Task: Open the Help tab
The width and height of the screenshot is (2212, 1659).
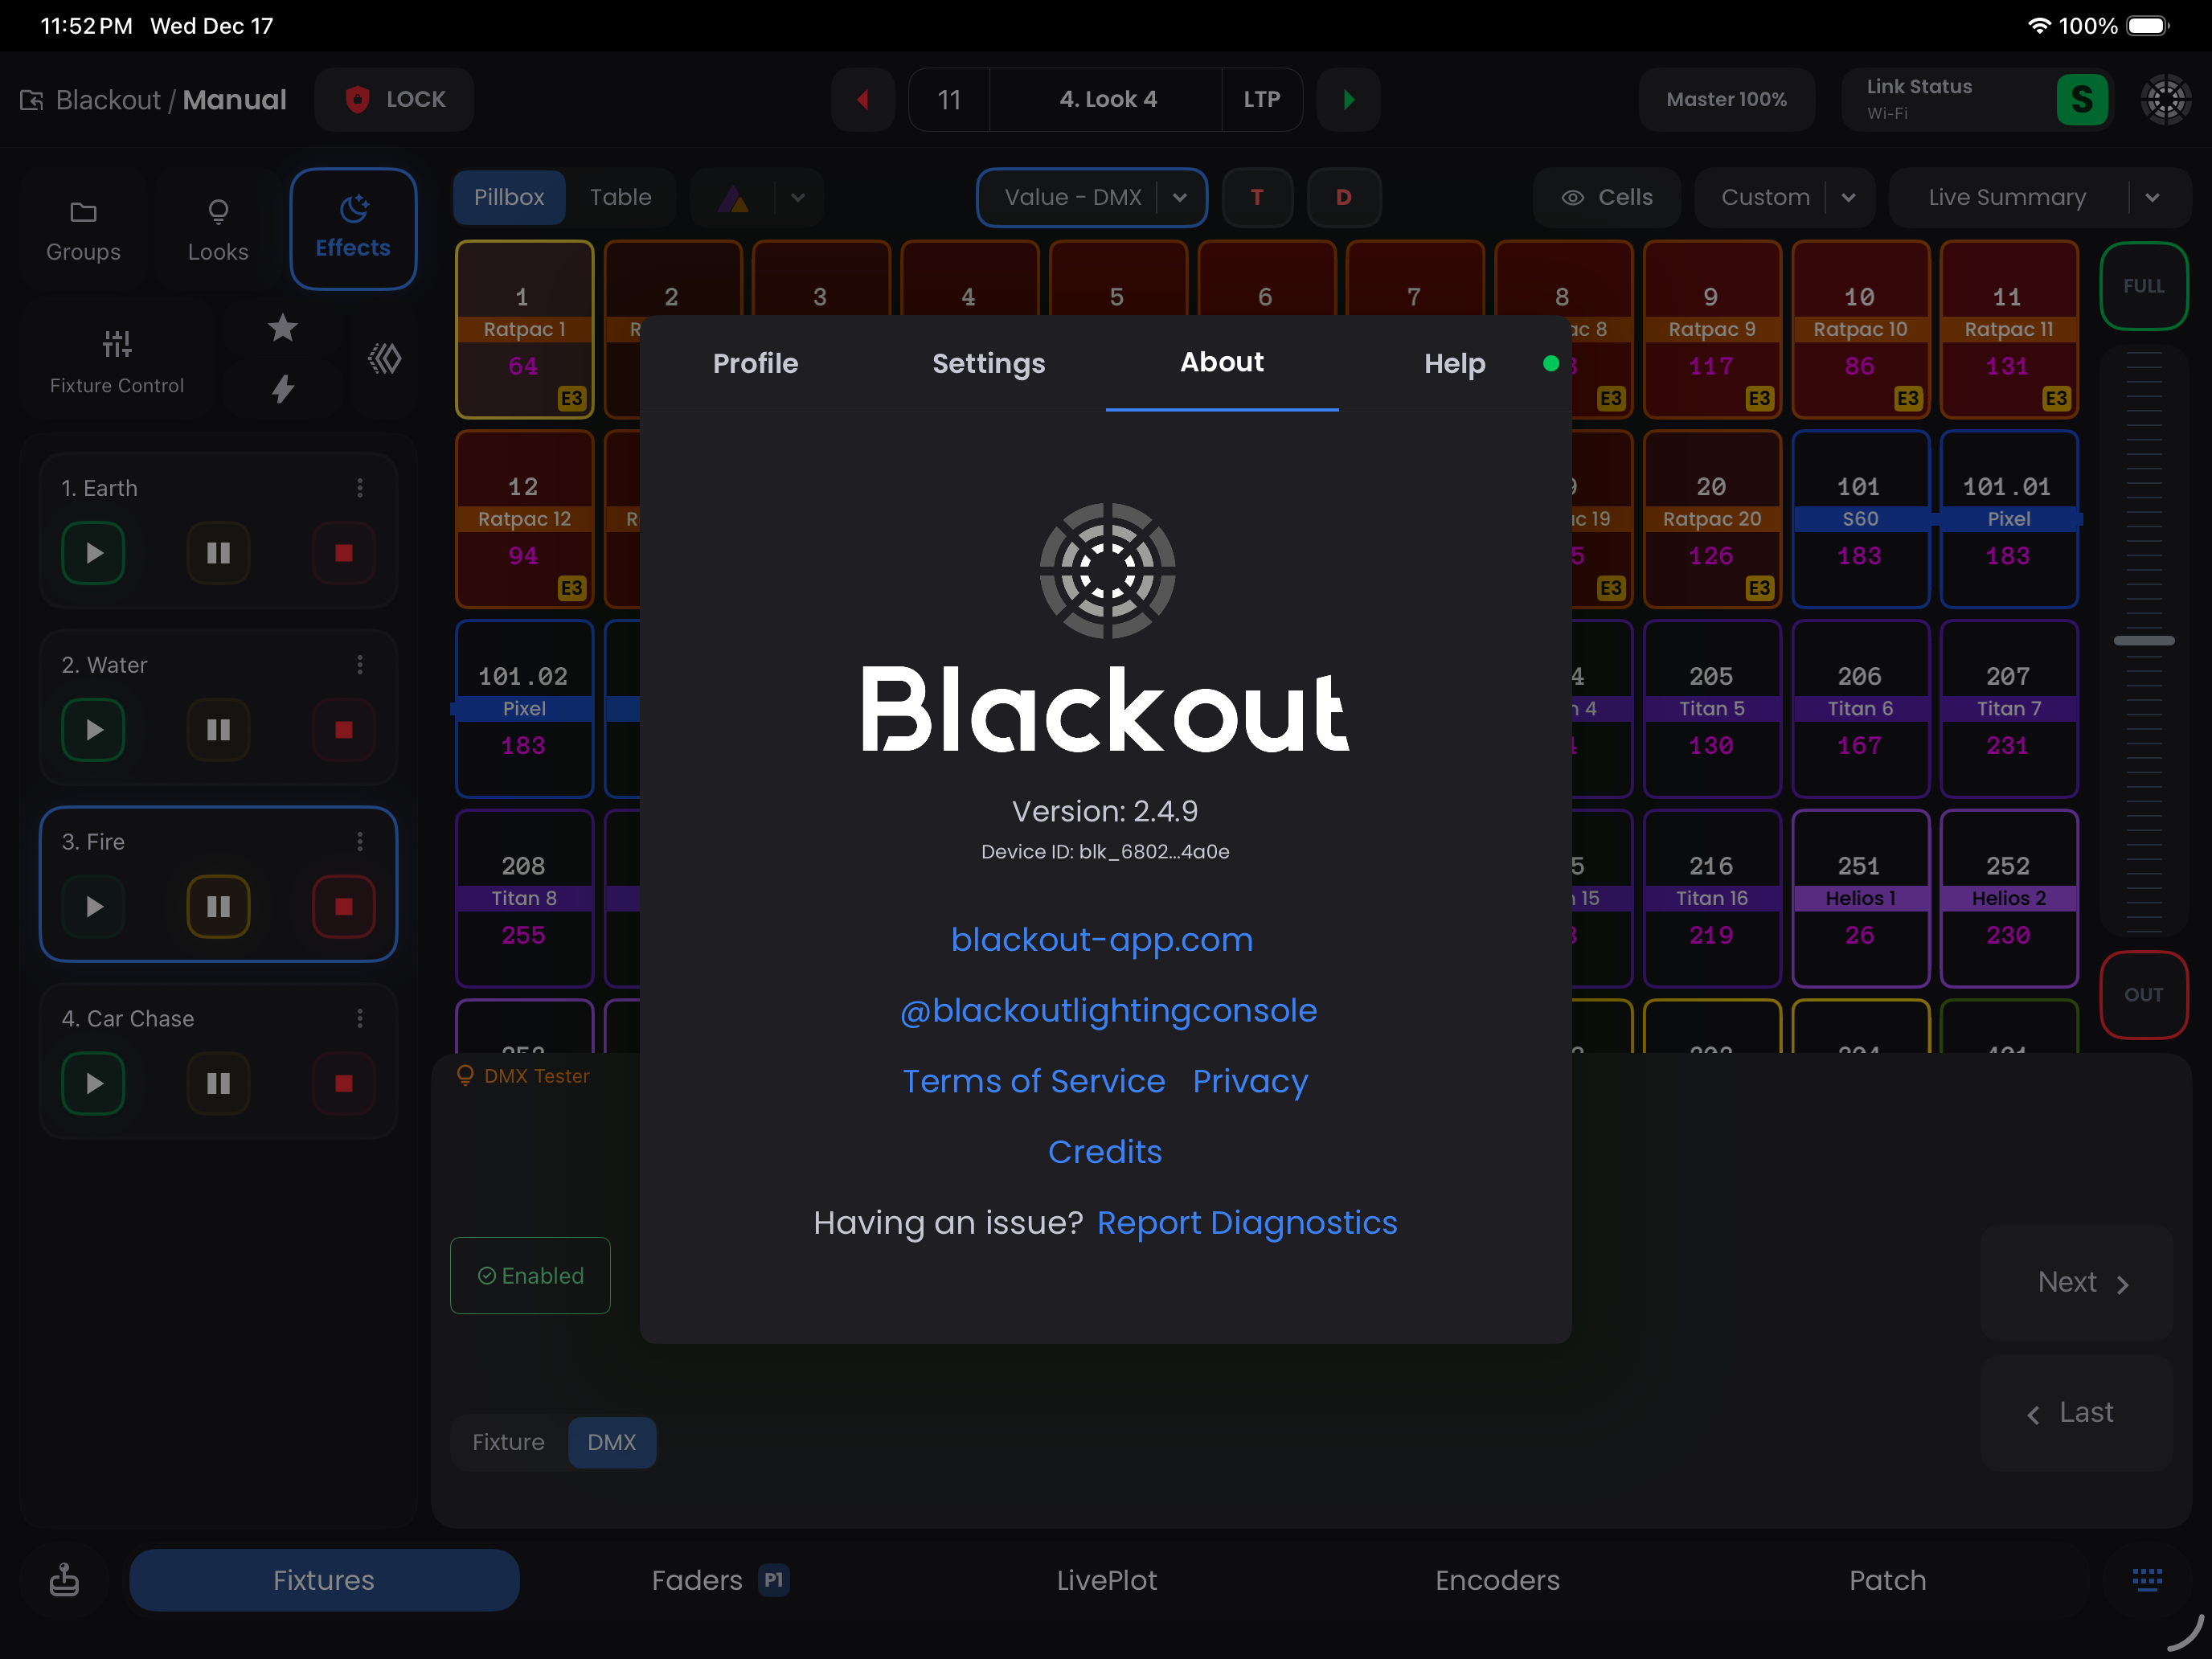Action: pyautogui.click(x=1454, y=363)
